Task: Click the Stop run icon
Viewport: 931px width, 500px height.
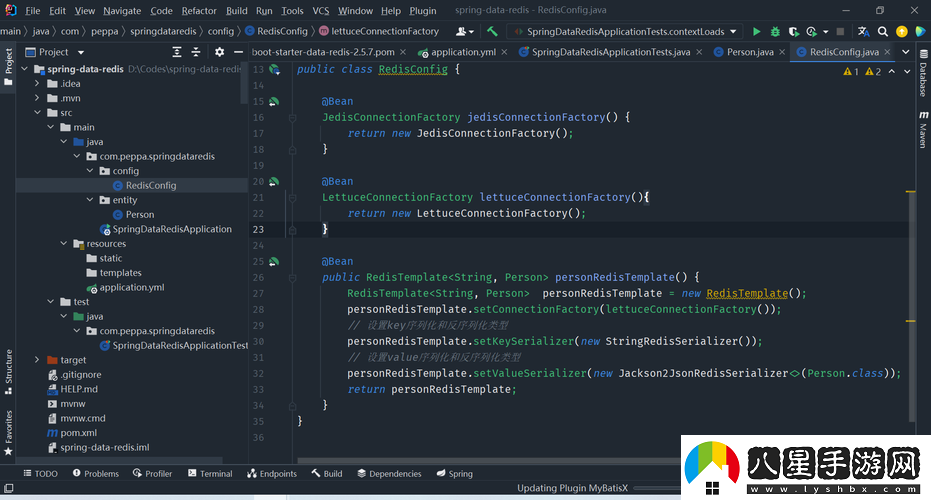Action: pyautogui.click(x=840, y=32)
